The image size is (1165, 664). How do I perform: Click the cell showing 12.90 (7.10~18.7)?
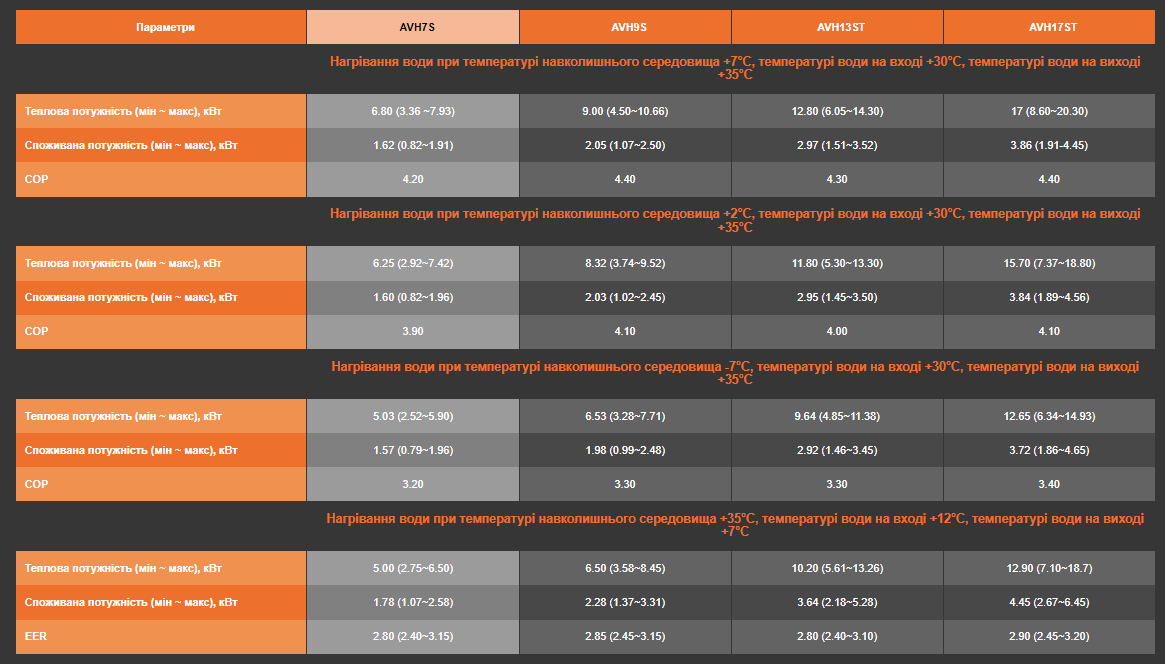point(1050,568)
